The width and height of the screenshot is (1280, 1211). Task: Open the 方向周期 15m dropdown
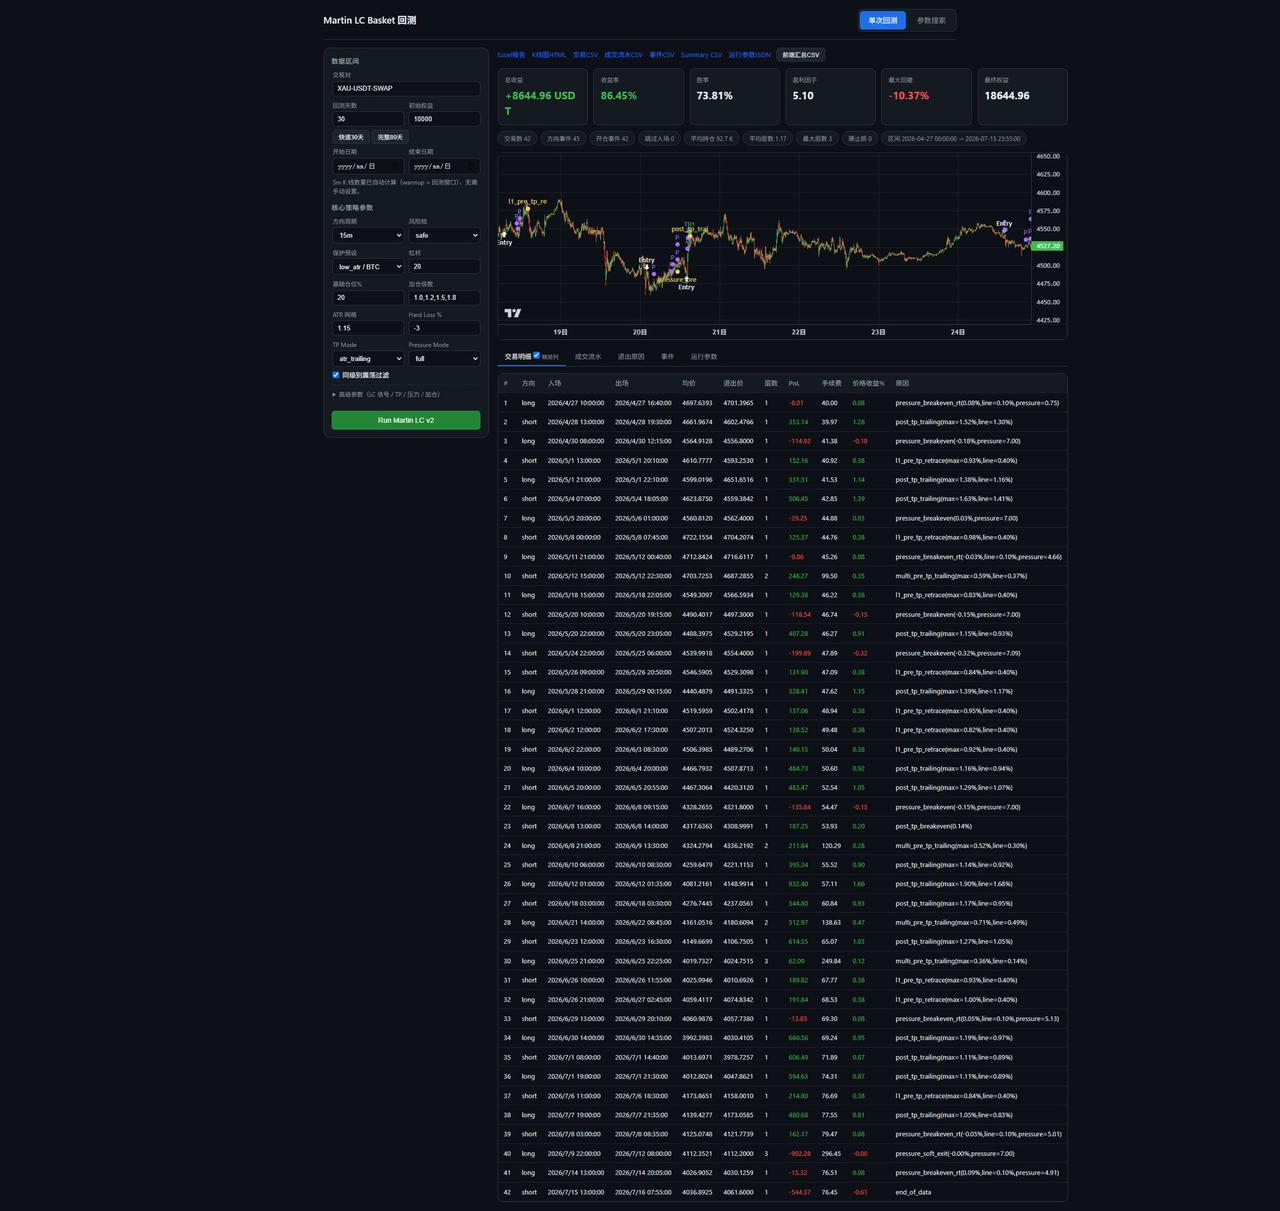click(368, 235)
